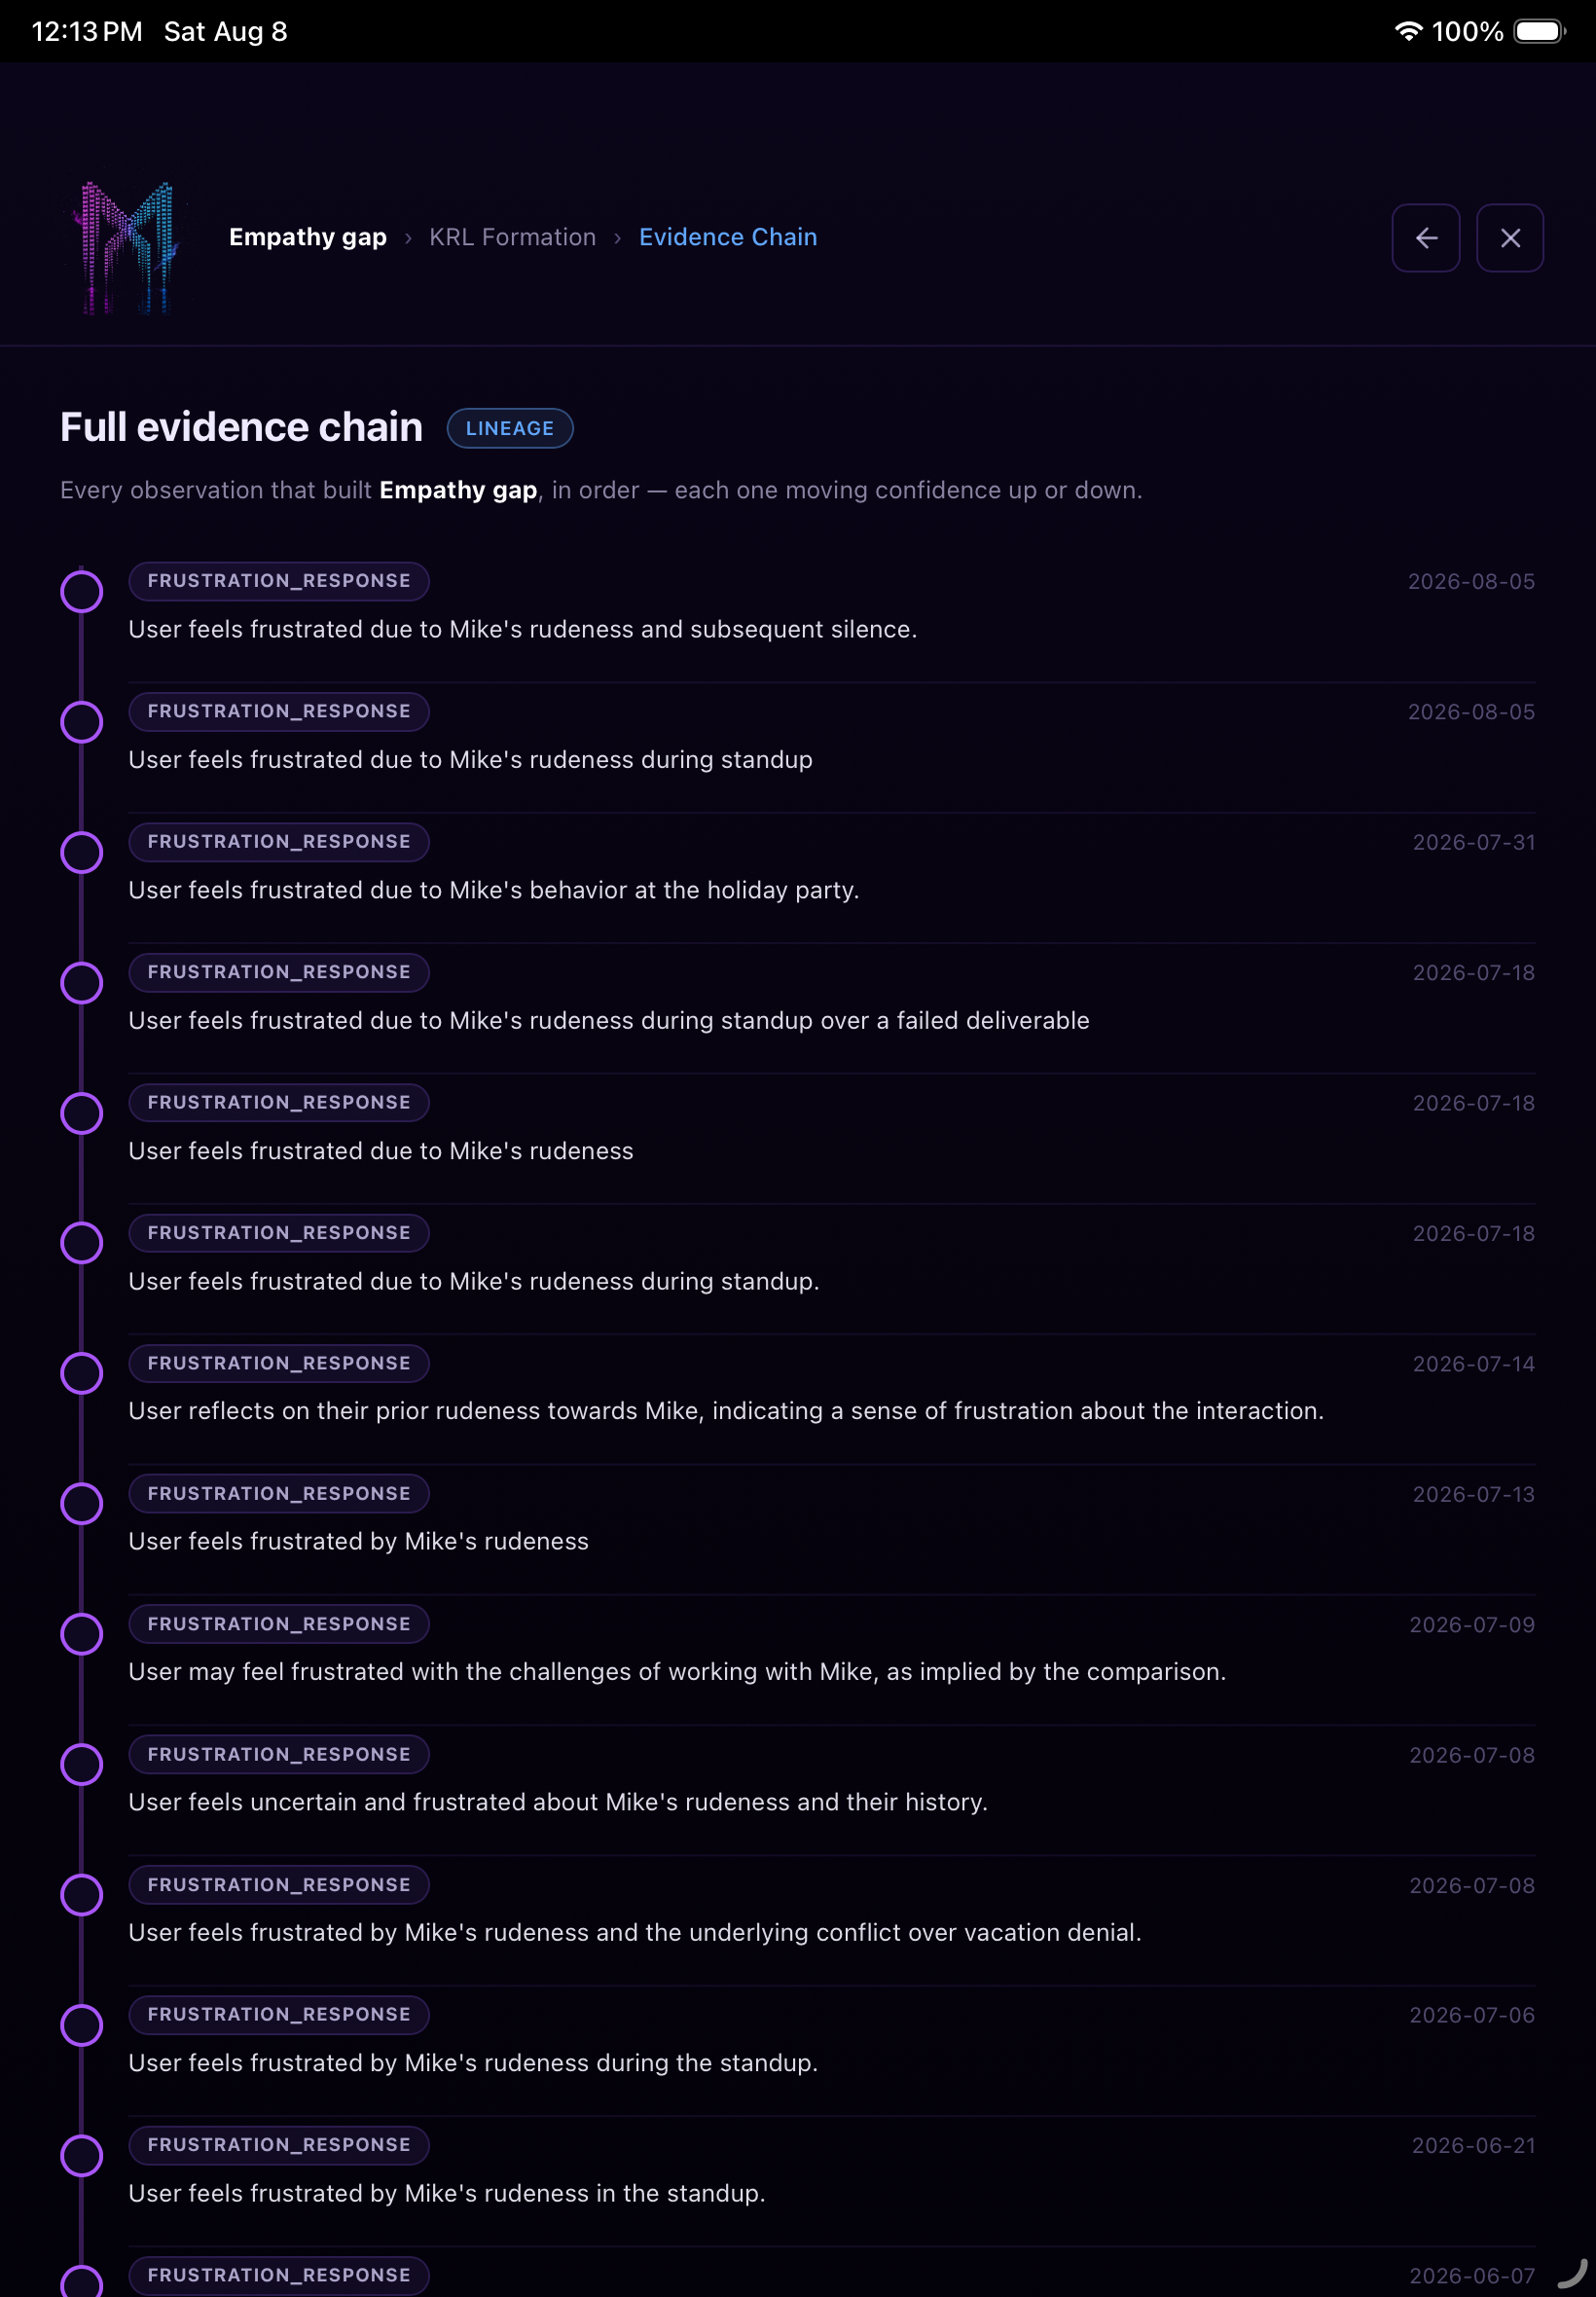
Task: Close the evidence chain panel
Action: [1510, 238]
